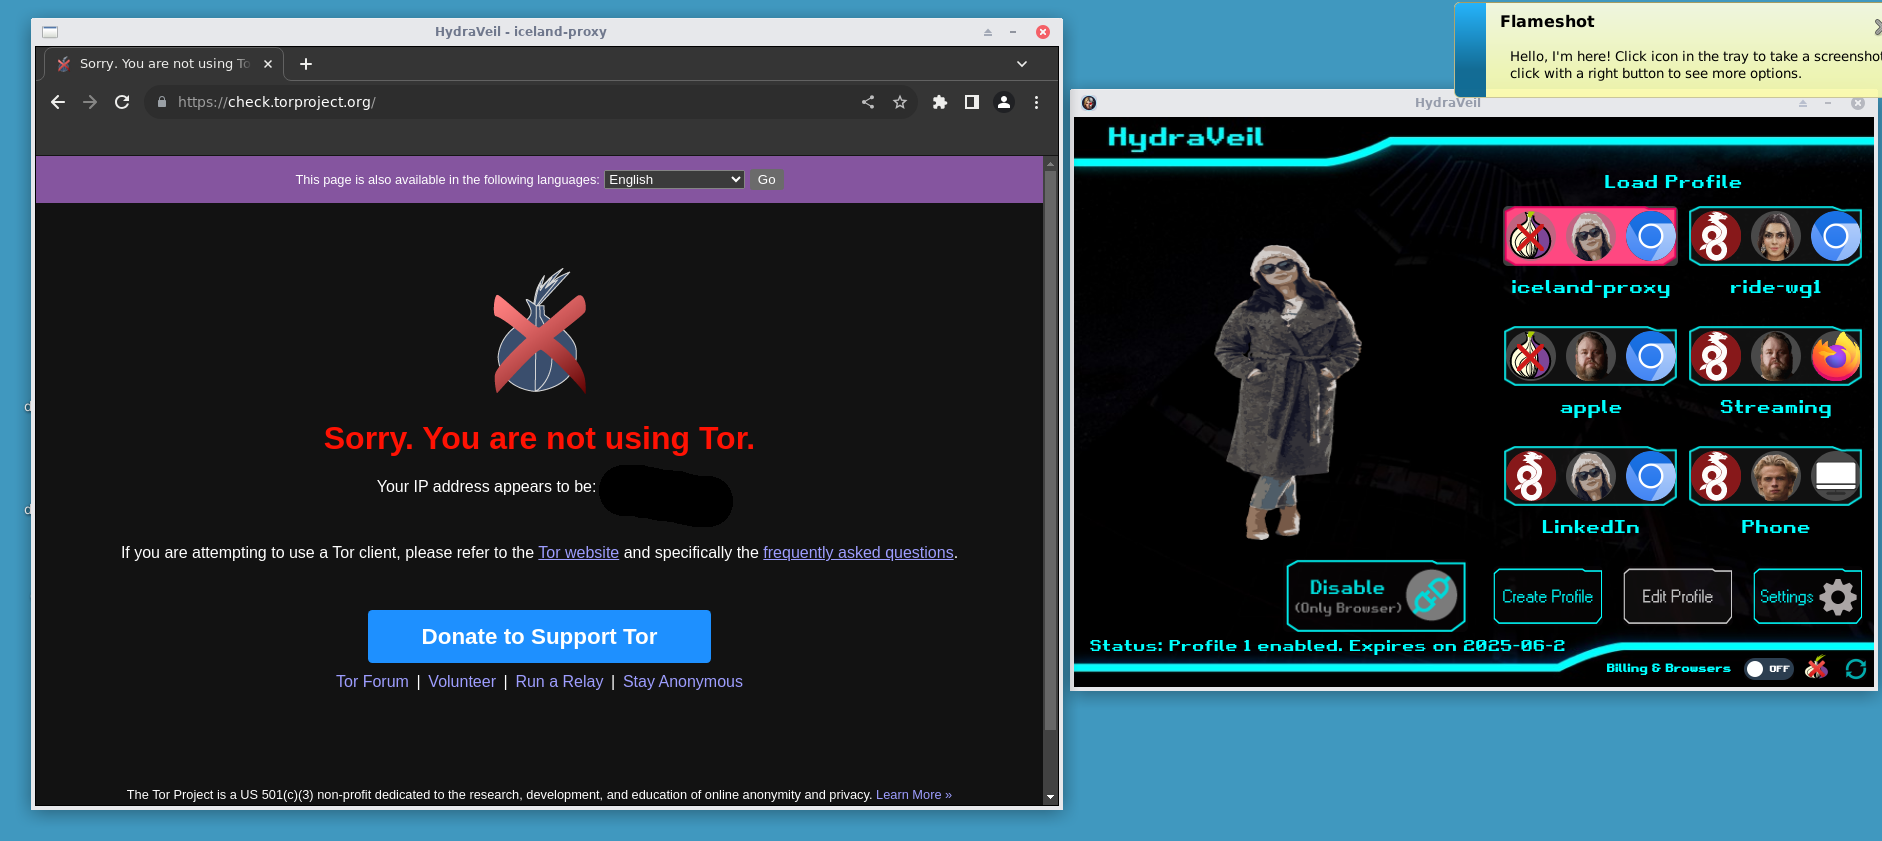Click the iceland-proxy window titlebar menu icon
The image size is (1882, 841).
[50, 32]
